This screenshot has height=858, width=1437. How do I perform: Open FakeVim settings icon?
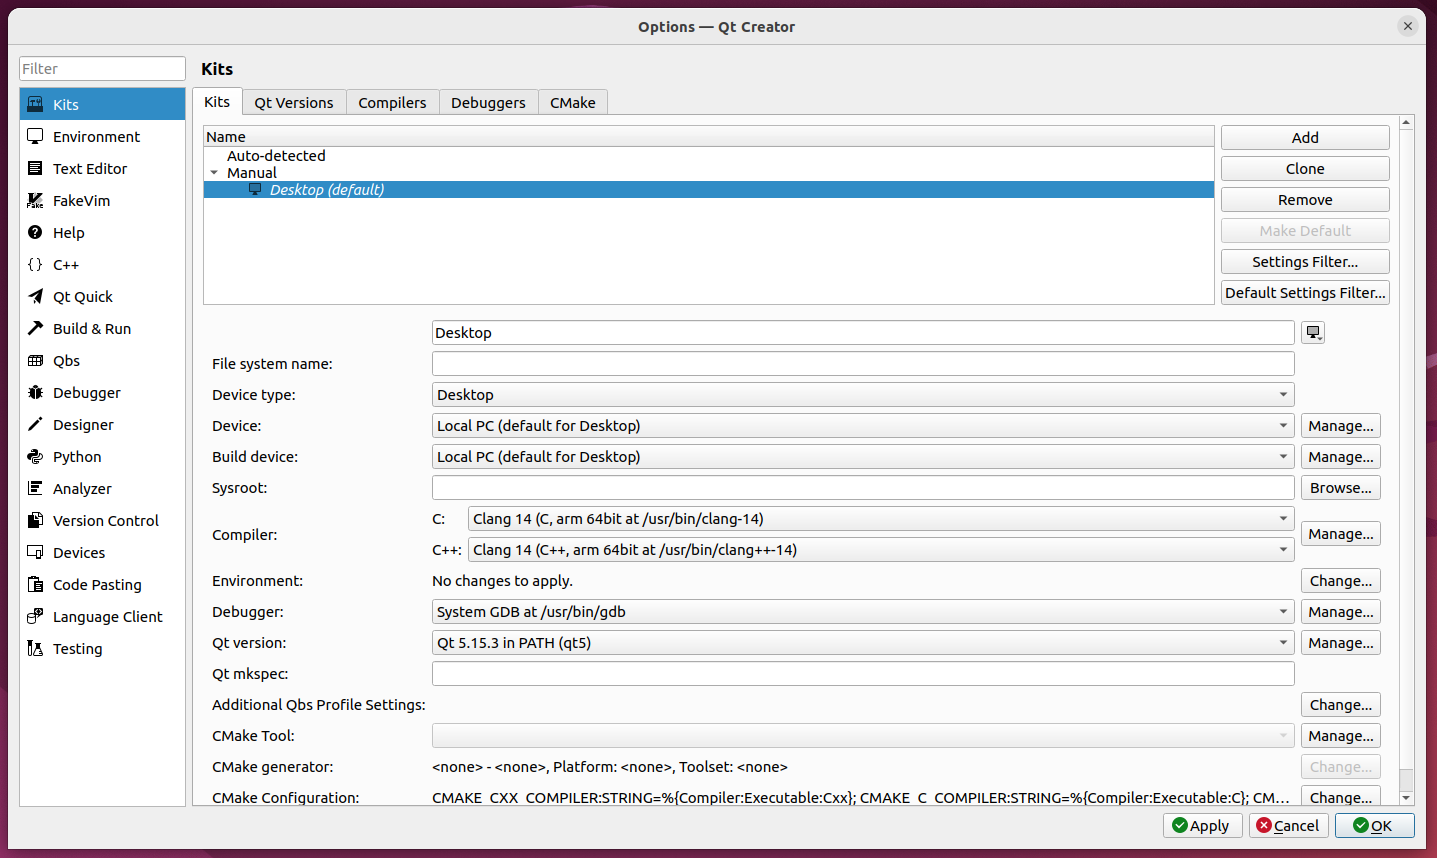[x=35, y=200]
